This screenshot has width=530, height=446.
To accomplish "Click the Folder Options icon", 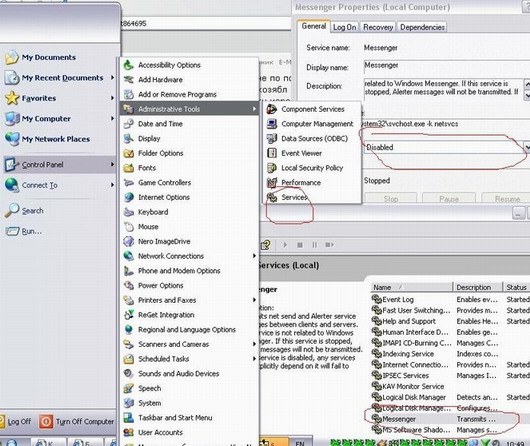I will click(x=128, y=153).
